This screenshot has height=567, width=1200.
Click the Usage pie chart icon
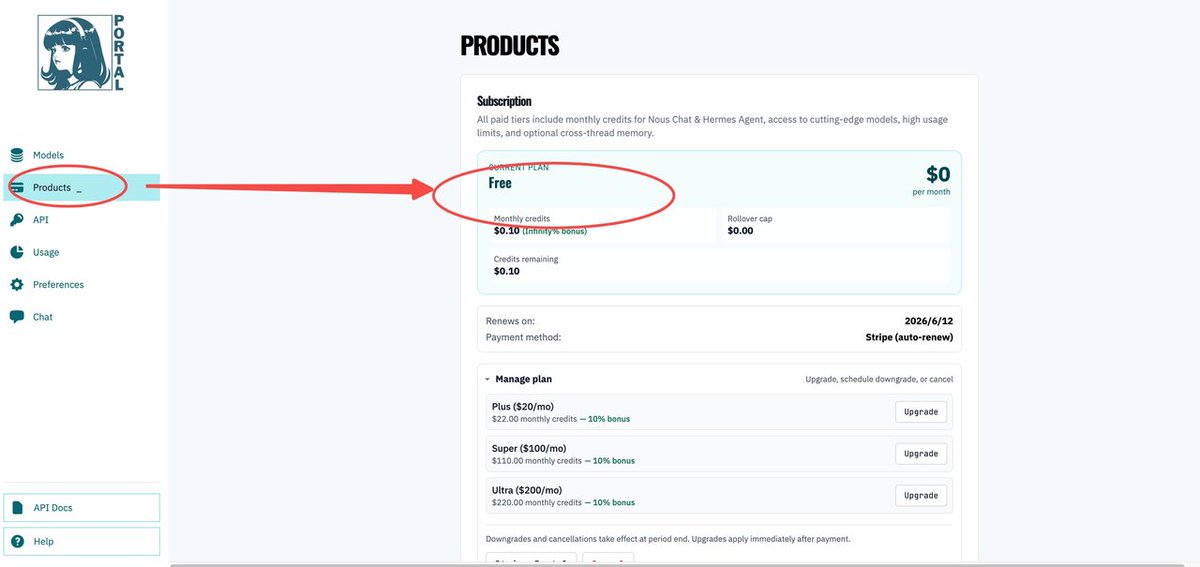17,252
